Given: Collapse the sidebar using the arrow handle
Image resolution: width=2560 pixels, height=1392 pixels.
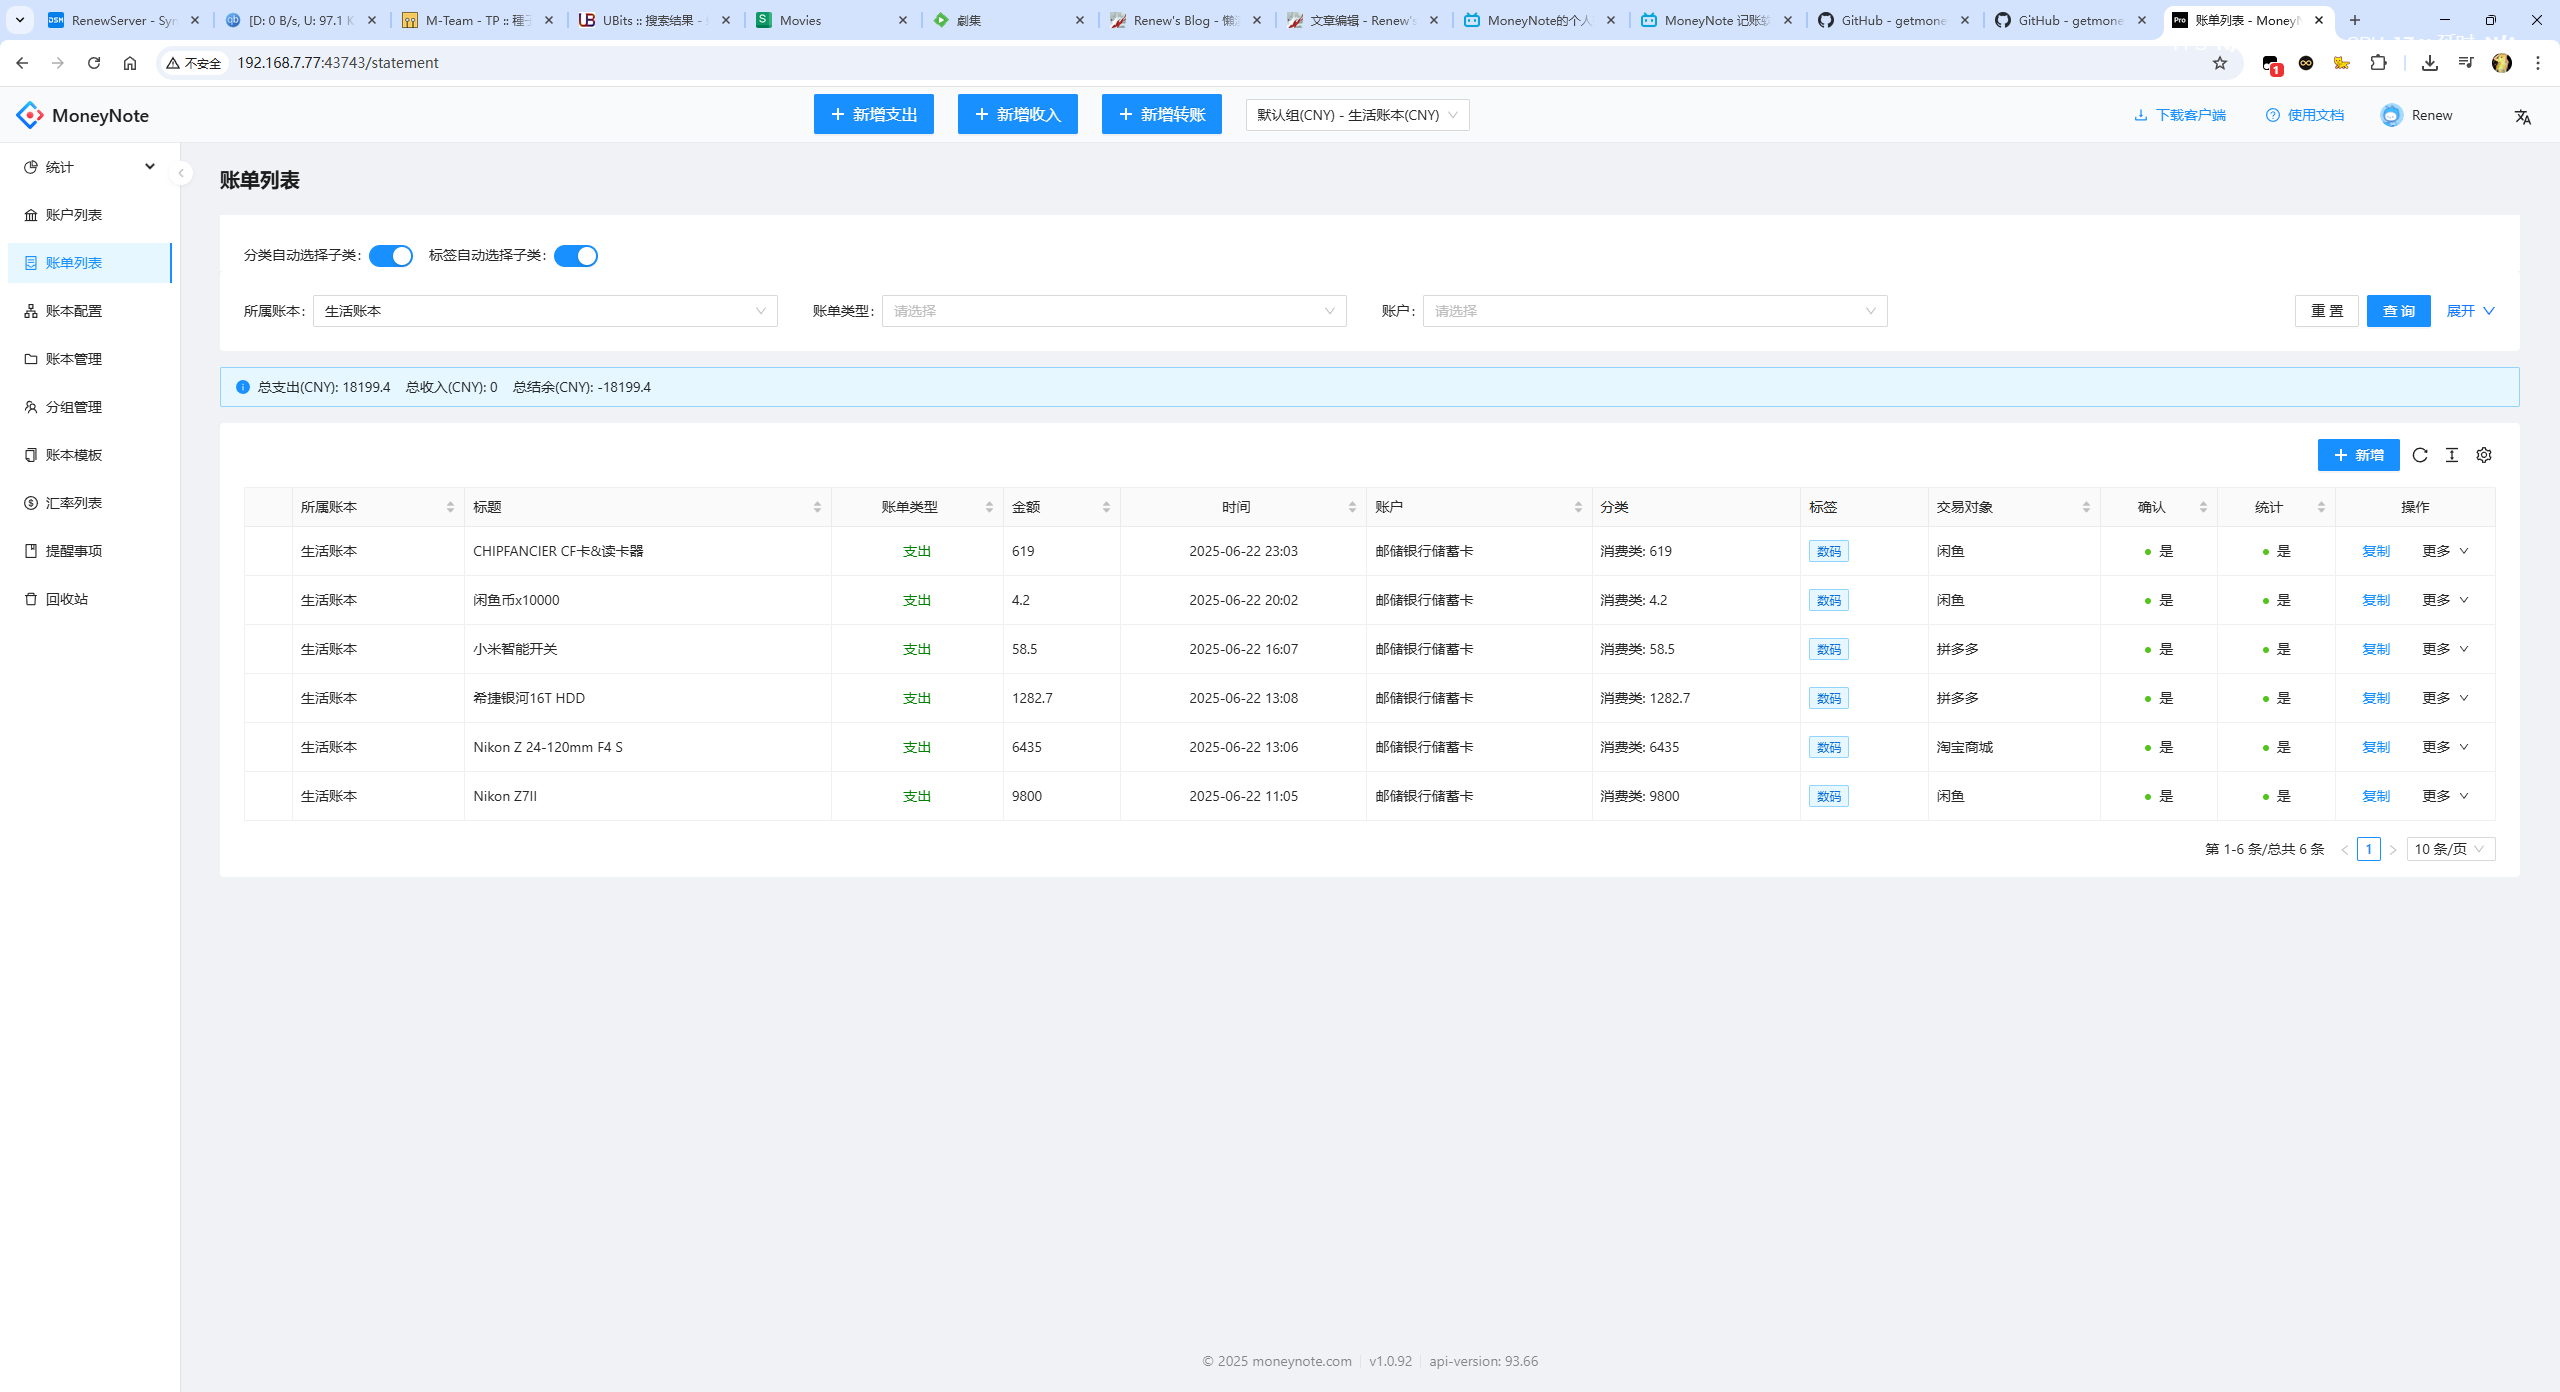Looking at the screenshot, I should (181, 173).
